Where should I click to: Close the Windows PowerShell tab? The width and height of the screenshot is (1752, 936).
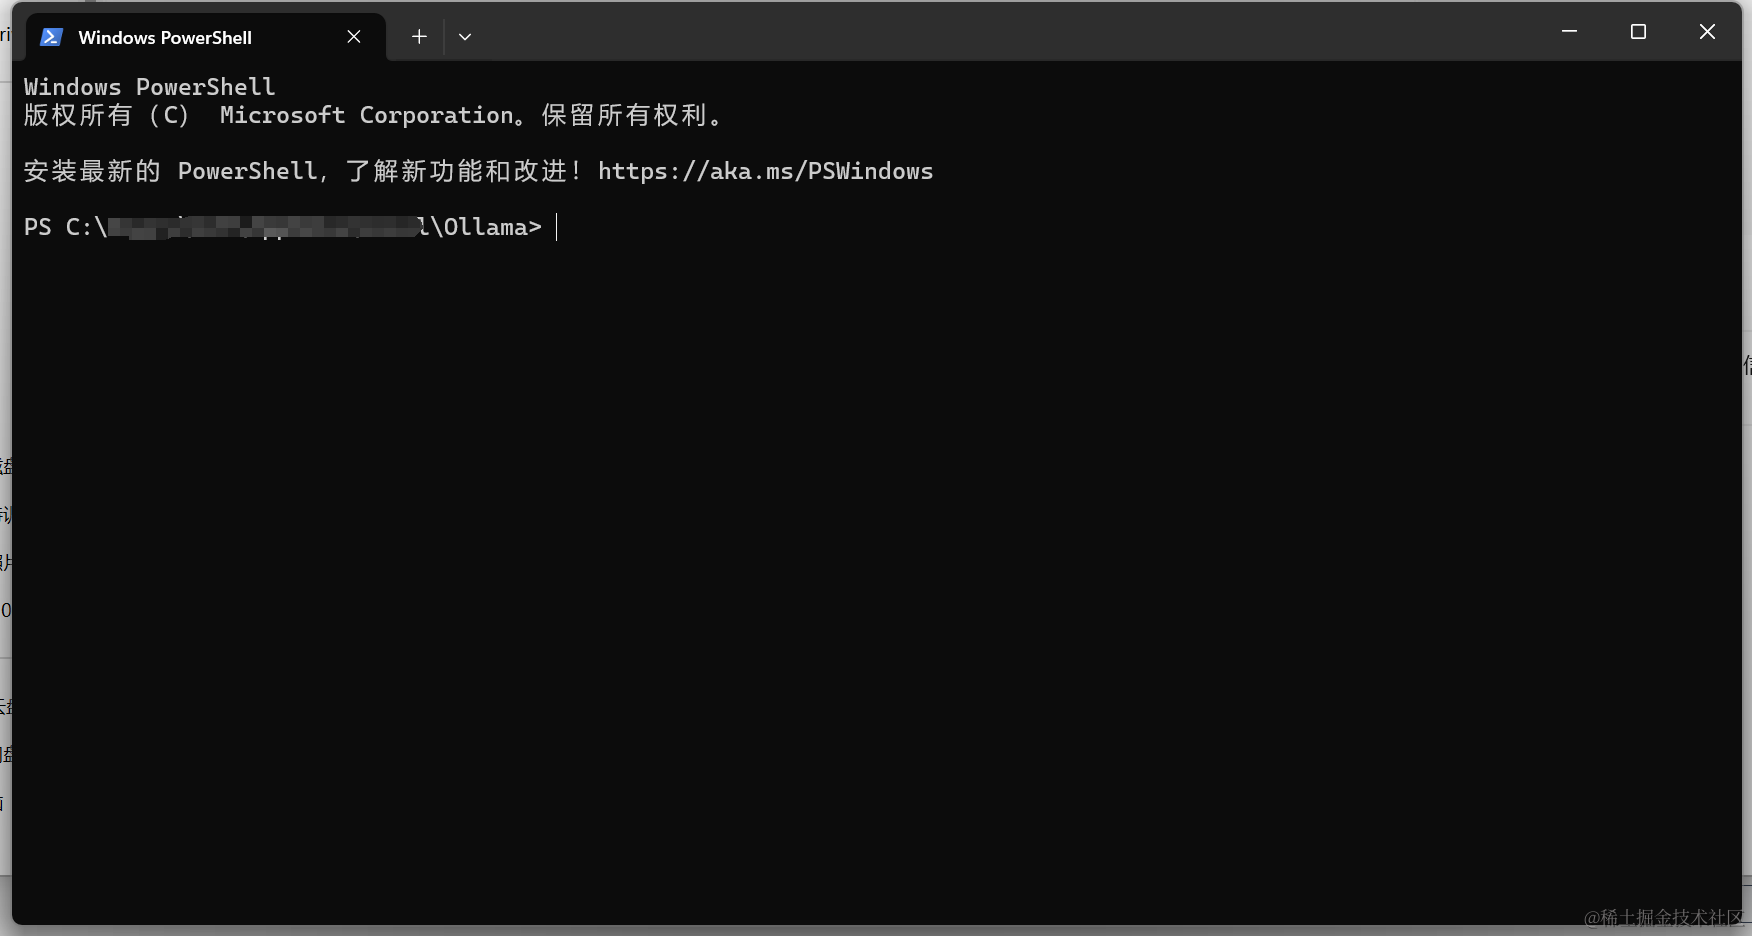click(354, 37)
